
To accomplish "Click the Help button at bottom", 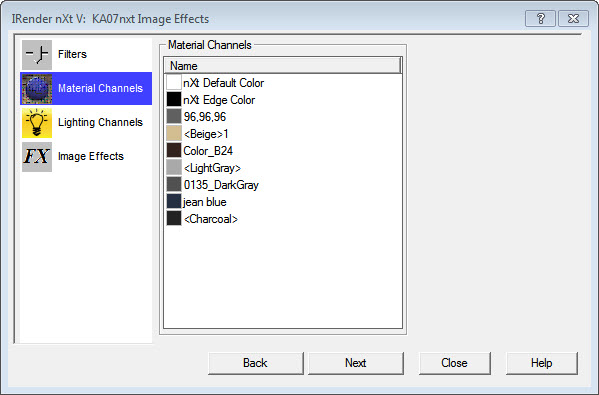I will (x=542, y=363).
